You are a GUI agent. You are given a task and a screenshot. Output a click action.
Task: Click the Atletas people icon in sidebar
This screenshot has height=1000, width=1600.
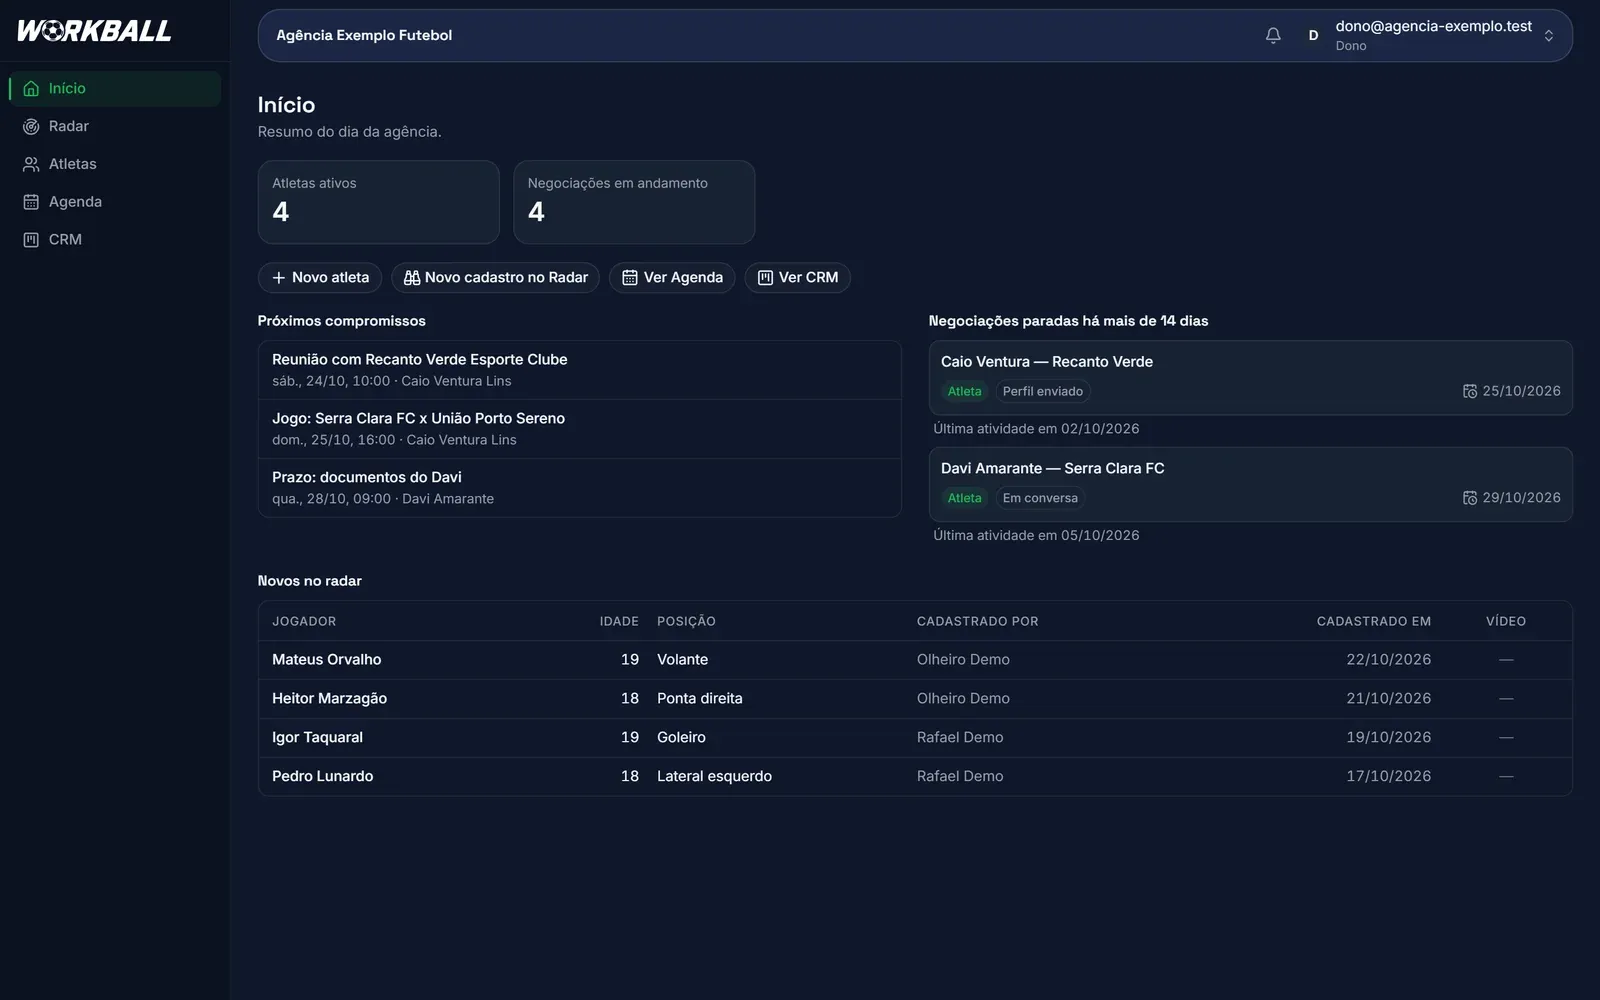pyautogui.click(x=31, y=164)
